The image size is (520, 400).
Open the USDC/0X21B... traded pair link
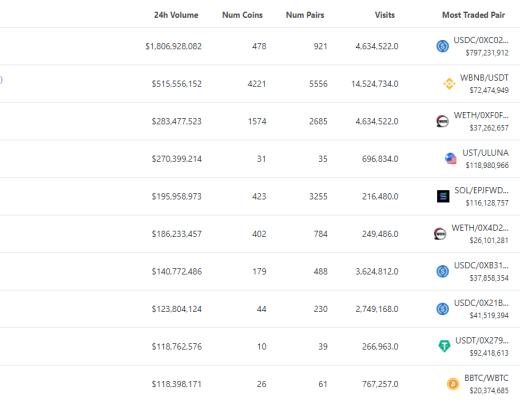point(481,303)
